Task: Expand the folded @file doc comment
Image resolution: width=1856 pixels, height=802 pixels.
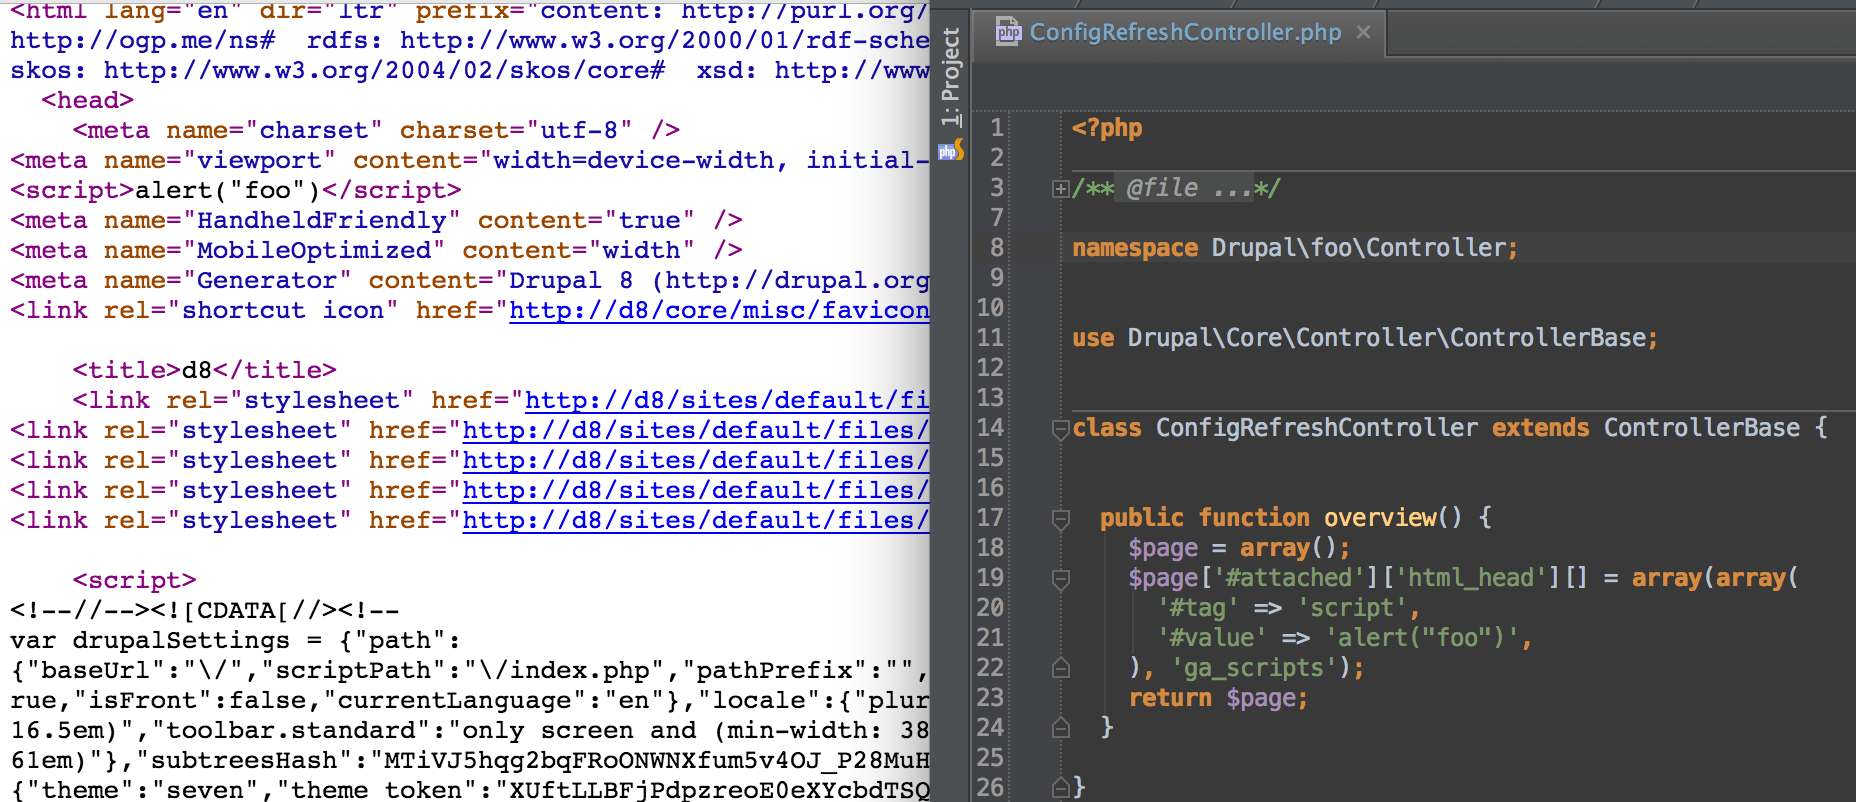Action: pyautogui.click(x=1060, y=189)
